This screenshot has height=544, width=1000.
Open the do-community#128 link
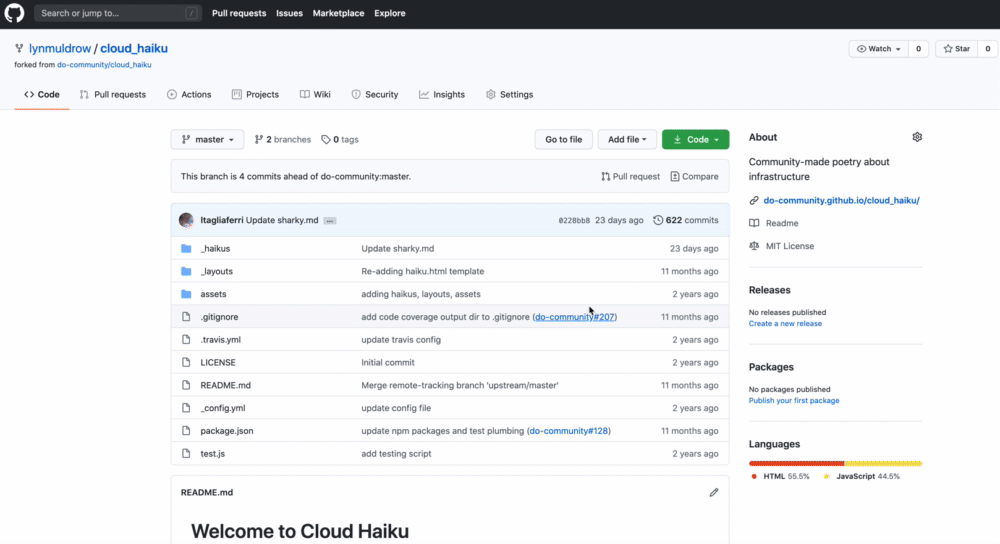click(x=569, y=430)
